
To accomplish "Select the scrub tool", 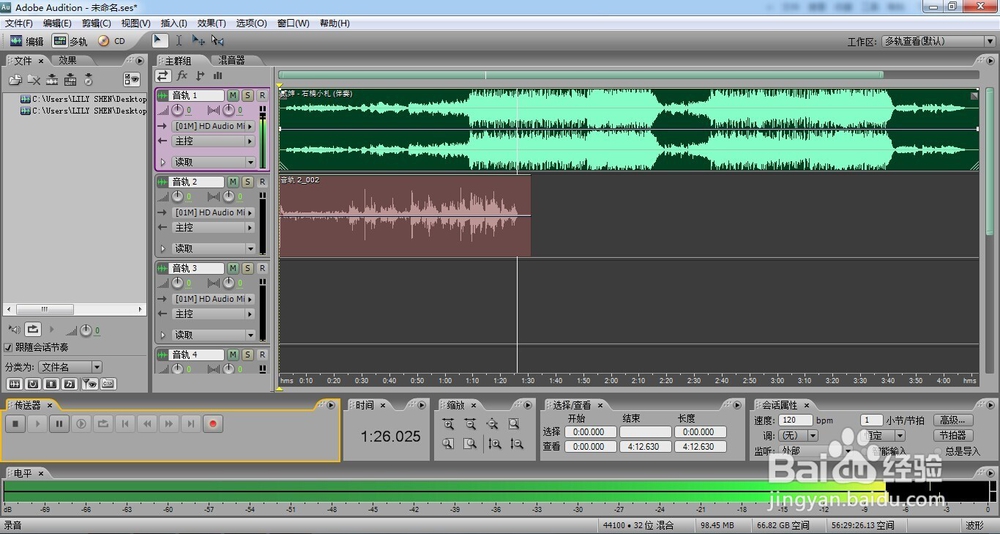I will pos(217,41).
